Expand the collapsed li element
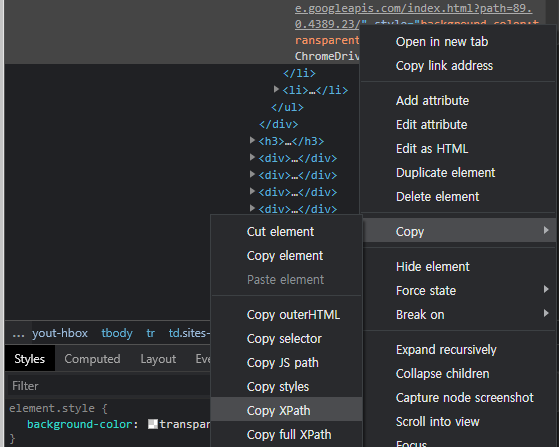 [x=276, y=89]
